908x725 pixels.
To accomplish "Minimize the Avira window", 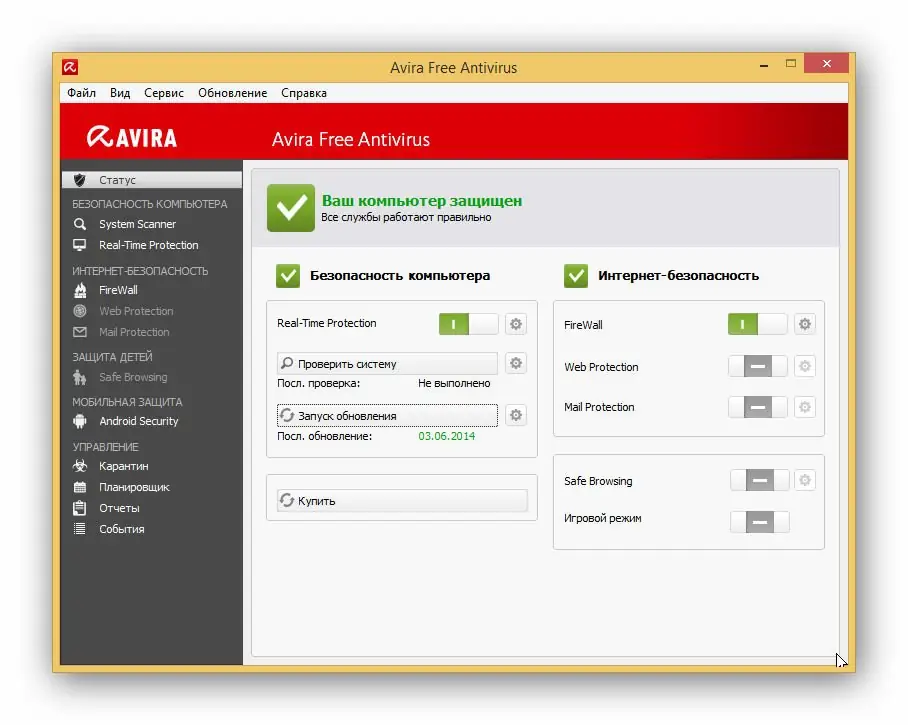I will 764,65.
